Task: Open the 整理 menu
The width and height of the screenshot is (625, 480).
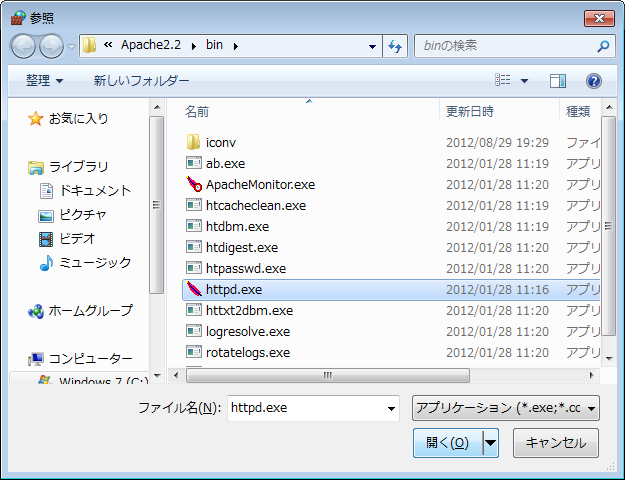Action: 44,81
